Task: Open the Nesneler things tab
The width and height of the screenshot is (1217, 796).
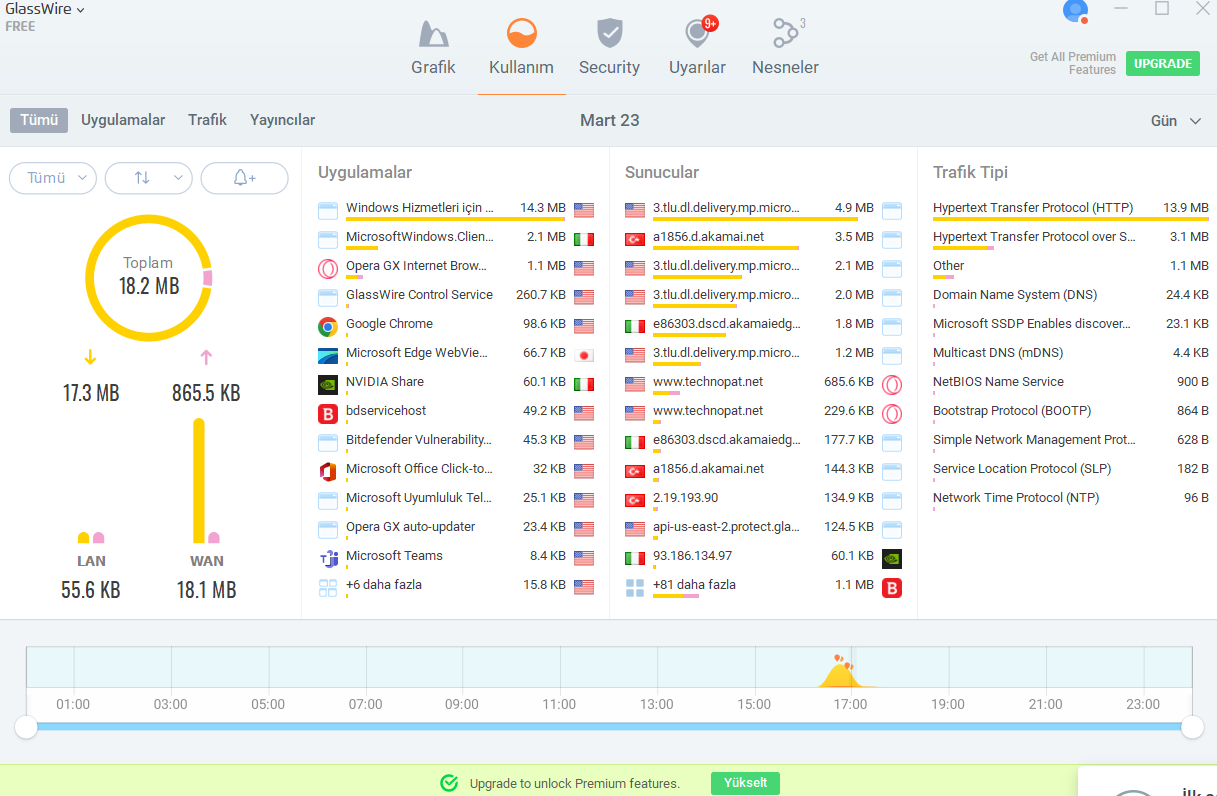Action: [x=785, y=48]
